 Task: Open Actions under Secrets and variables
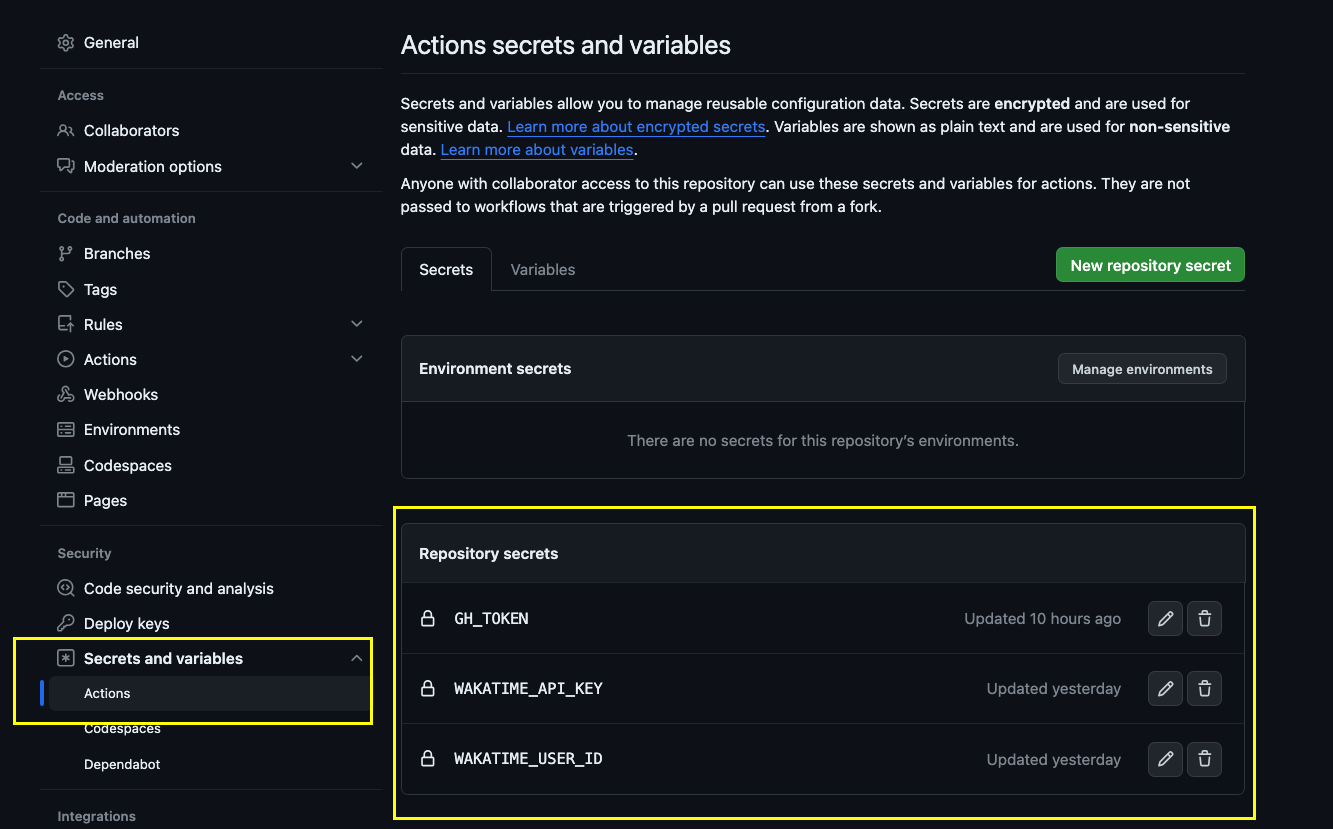(107, 693)
